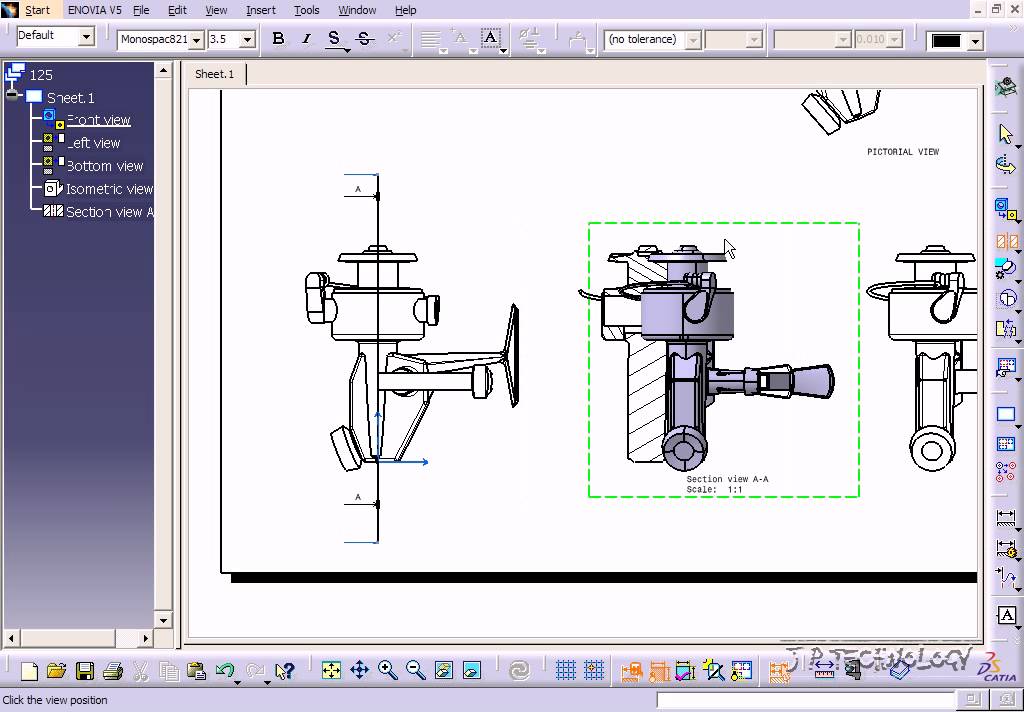Click the New document icon

(x=29, y=671)
